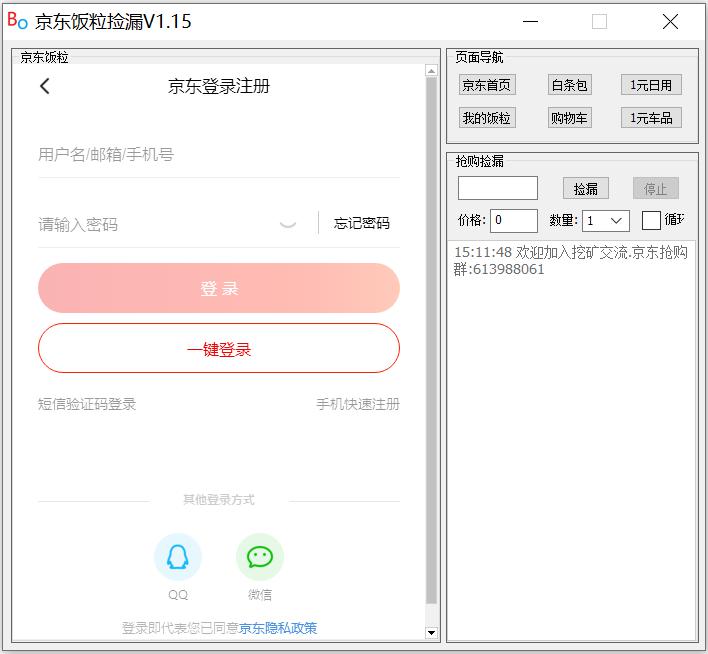Image resolution: width=708 pixels, height=654 pixels.
Task: Open the 数量 quantity dropdown
Action: coord(606,220)
